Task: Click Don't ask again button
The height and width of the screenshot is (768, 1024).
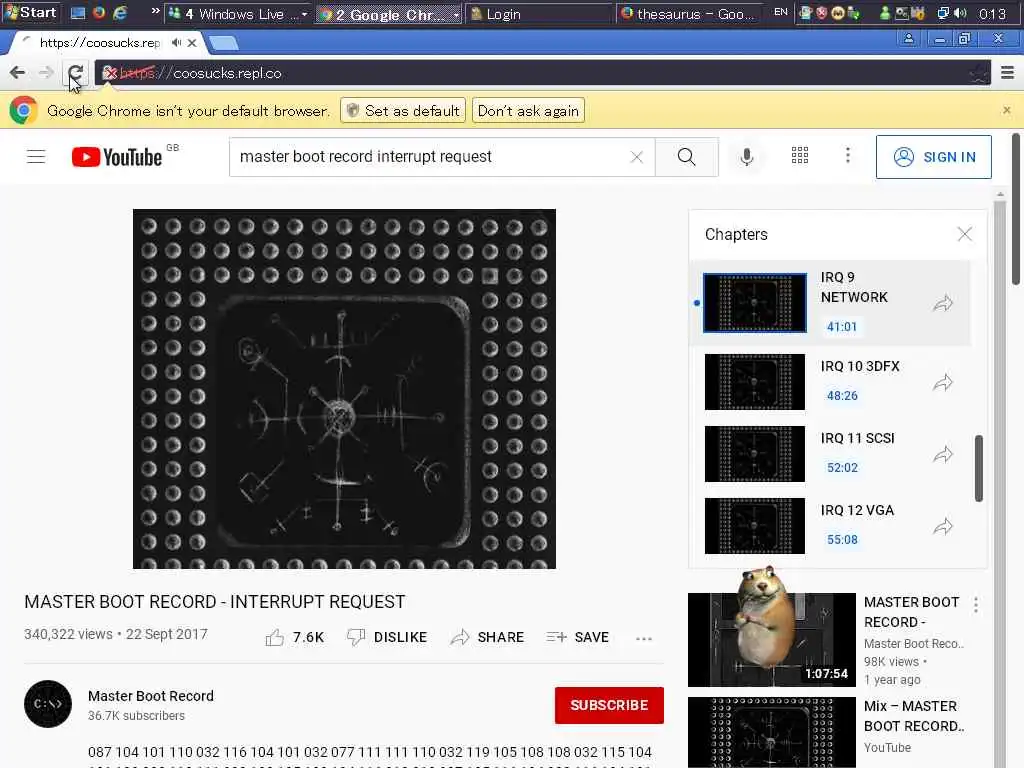Action: pos(528,111)
